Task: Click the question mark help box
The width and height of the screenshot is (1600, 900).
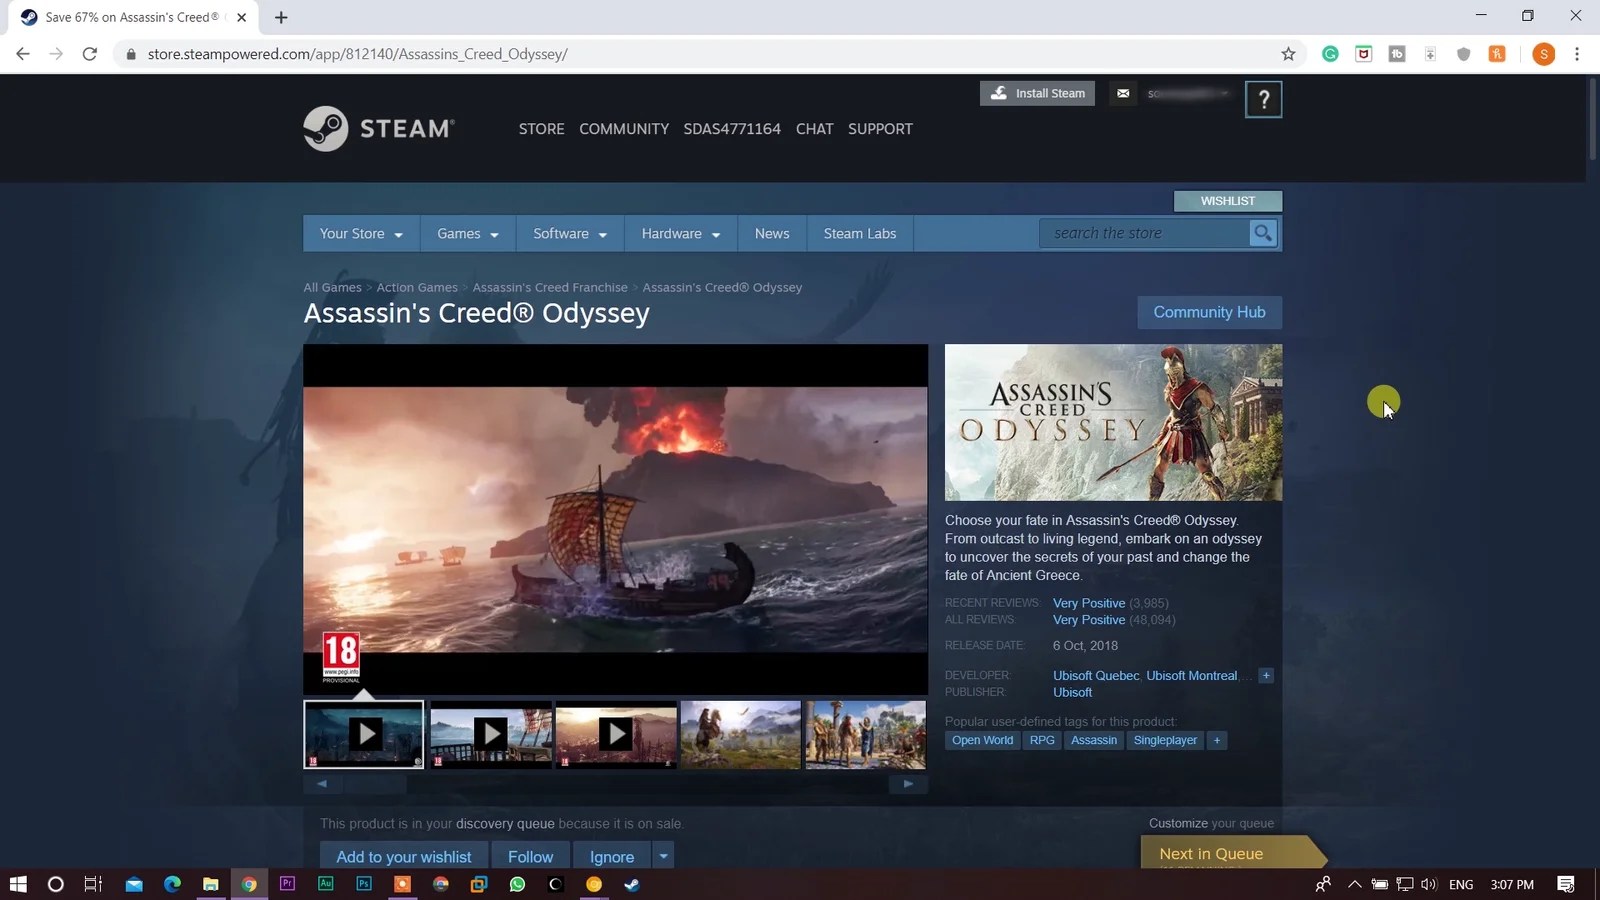Action: pyautogui.click(x=1264, y=99)
